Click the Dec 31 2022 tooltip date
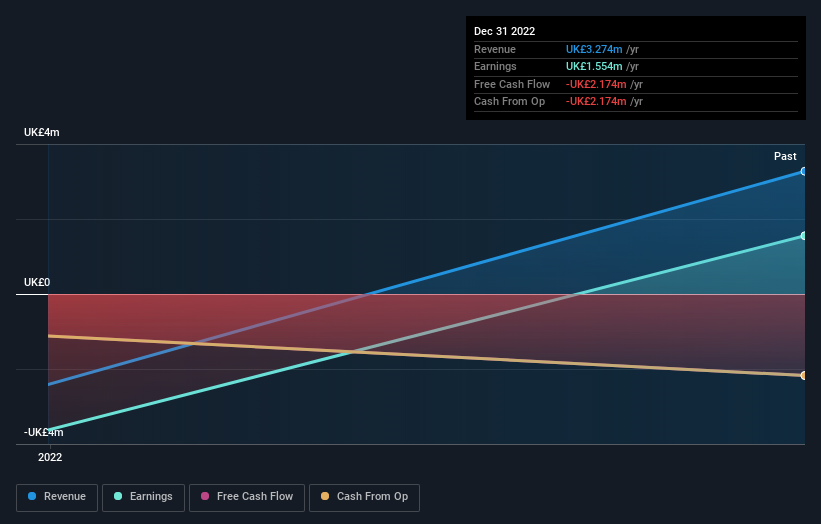Screen dimensions: 821x524 coord(504,31)
